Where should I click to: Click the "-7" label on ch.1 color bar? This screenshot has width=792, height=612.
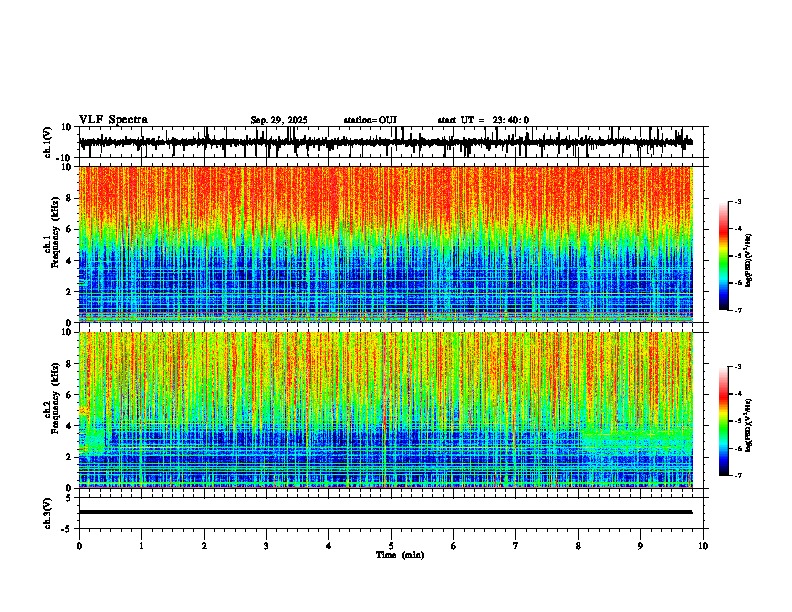(738, 310)
